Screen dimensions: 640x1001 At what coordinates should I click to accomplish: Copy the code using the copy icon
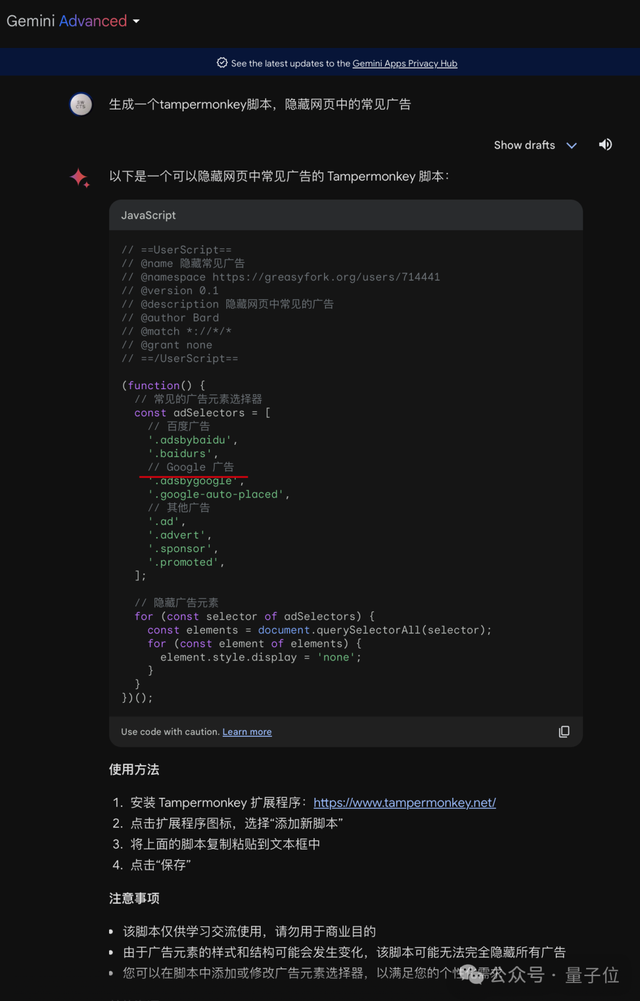(564, 732)
